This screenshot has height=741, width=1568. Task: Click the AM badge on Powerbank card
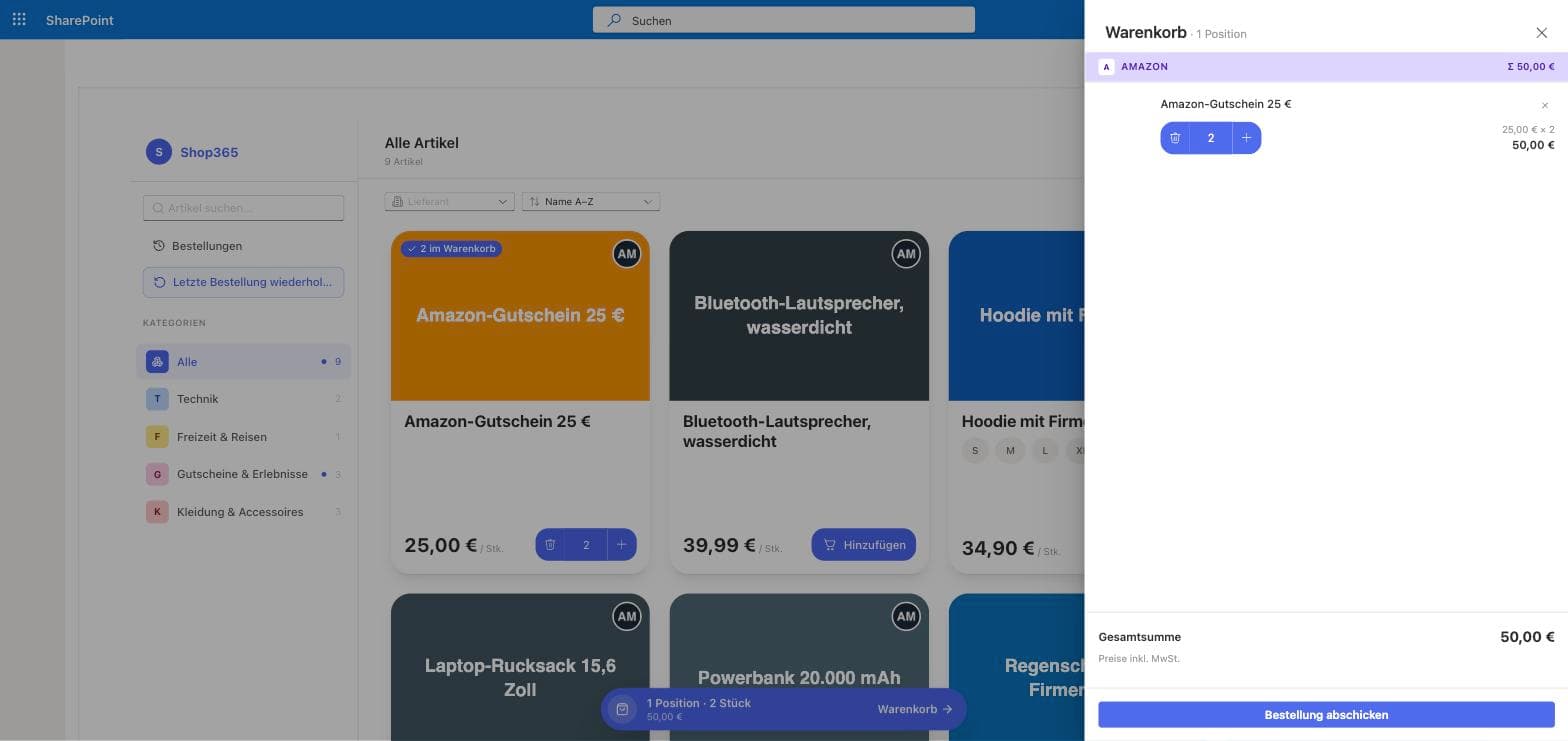point(905,617)
